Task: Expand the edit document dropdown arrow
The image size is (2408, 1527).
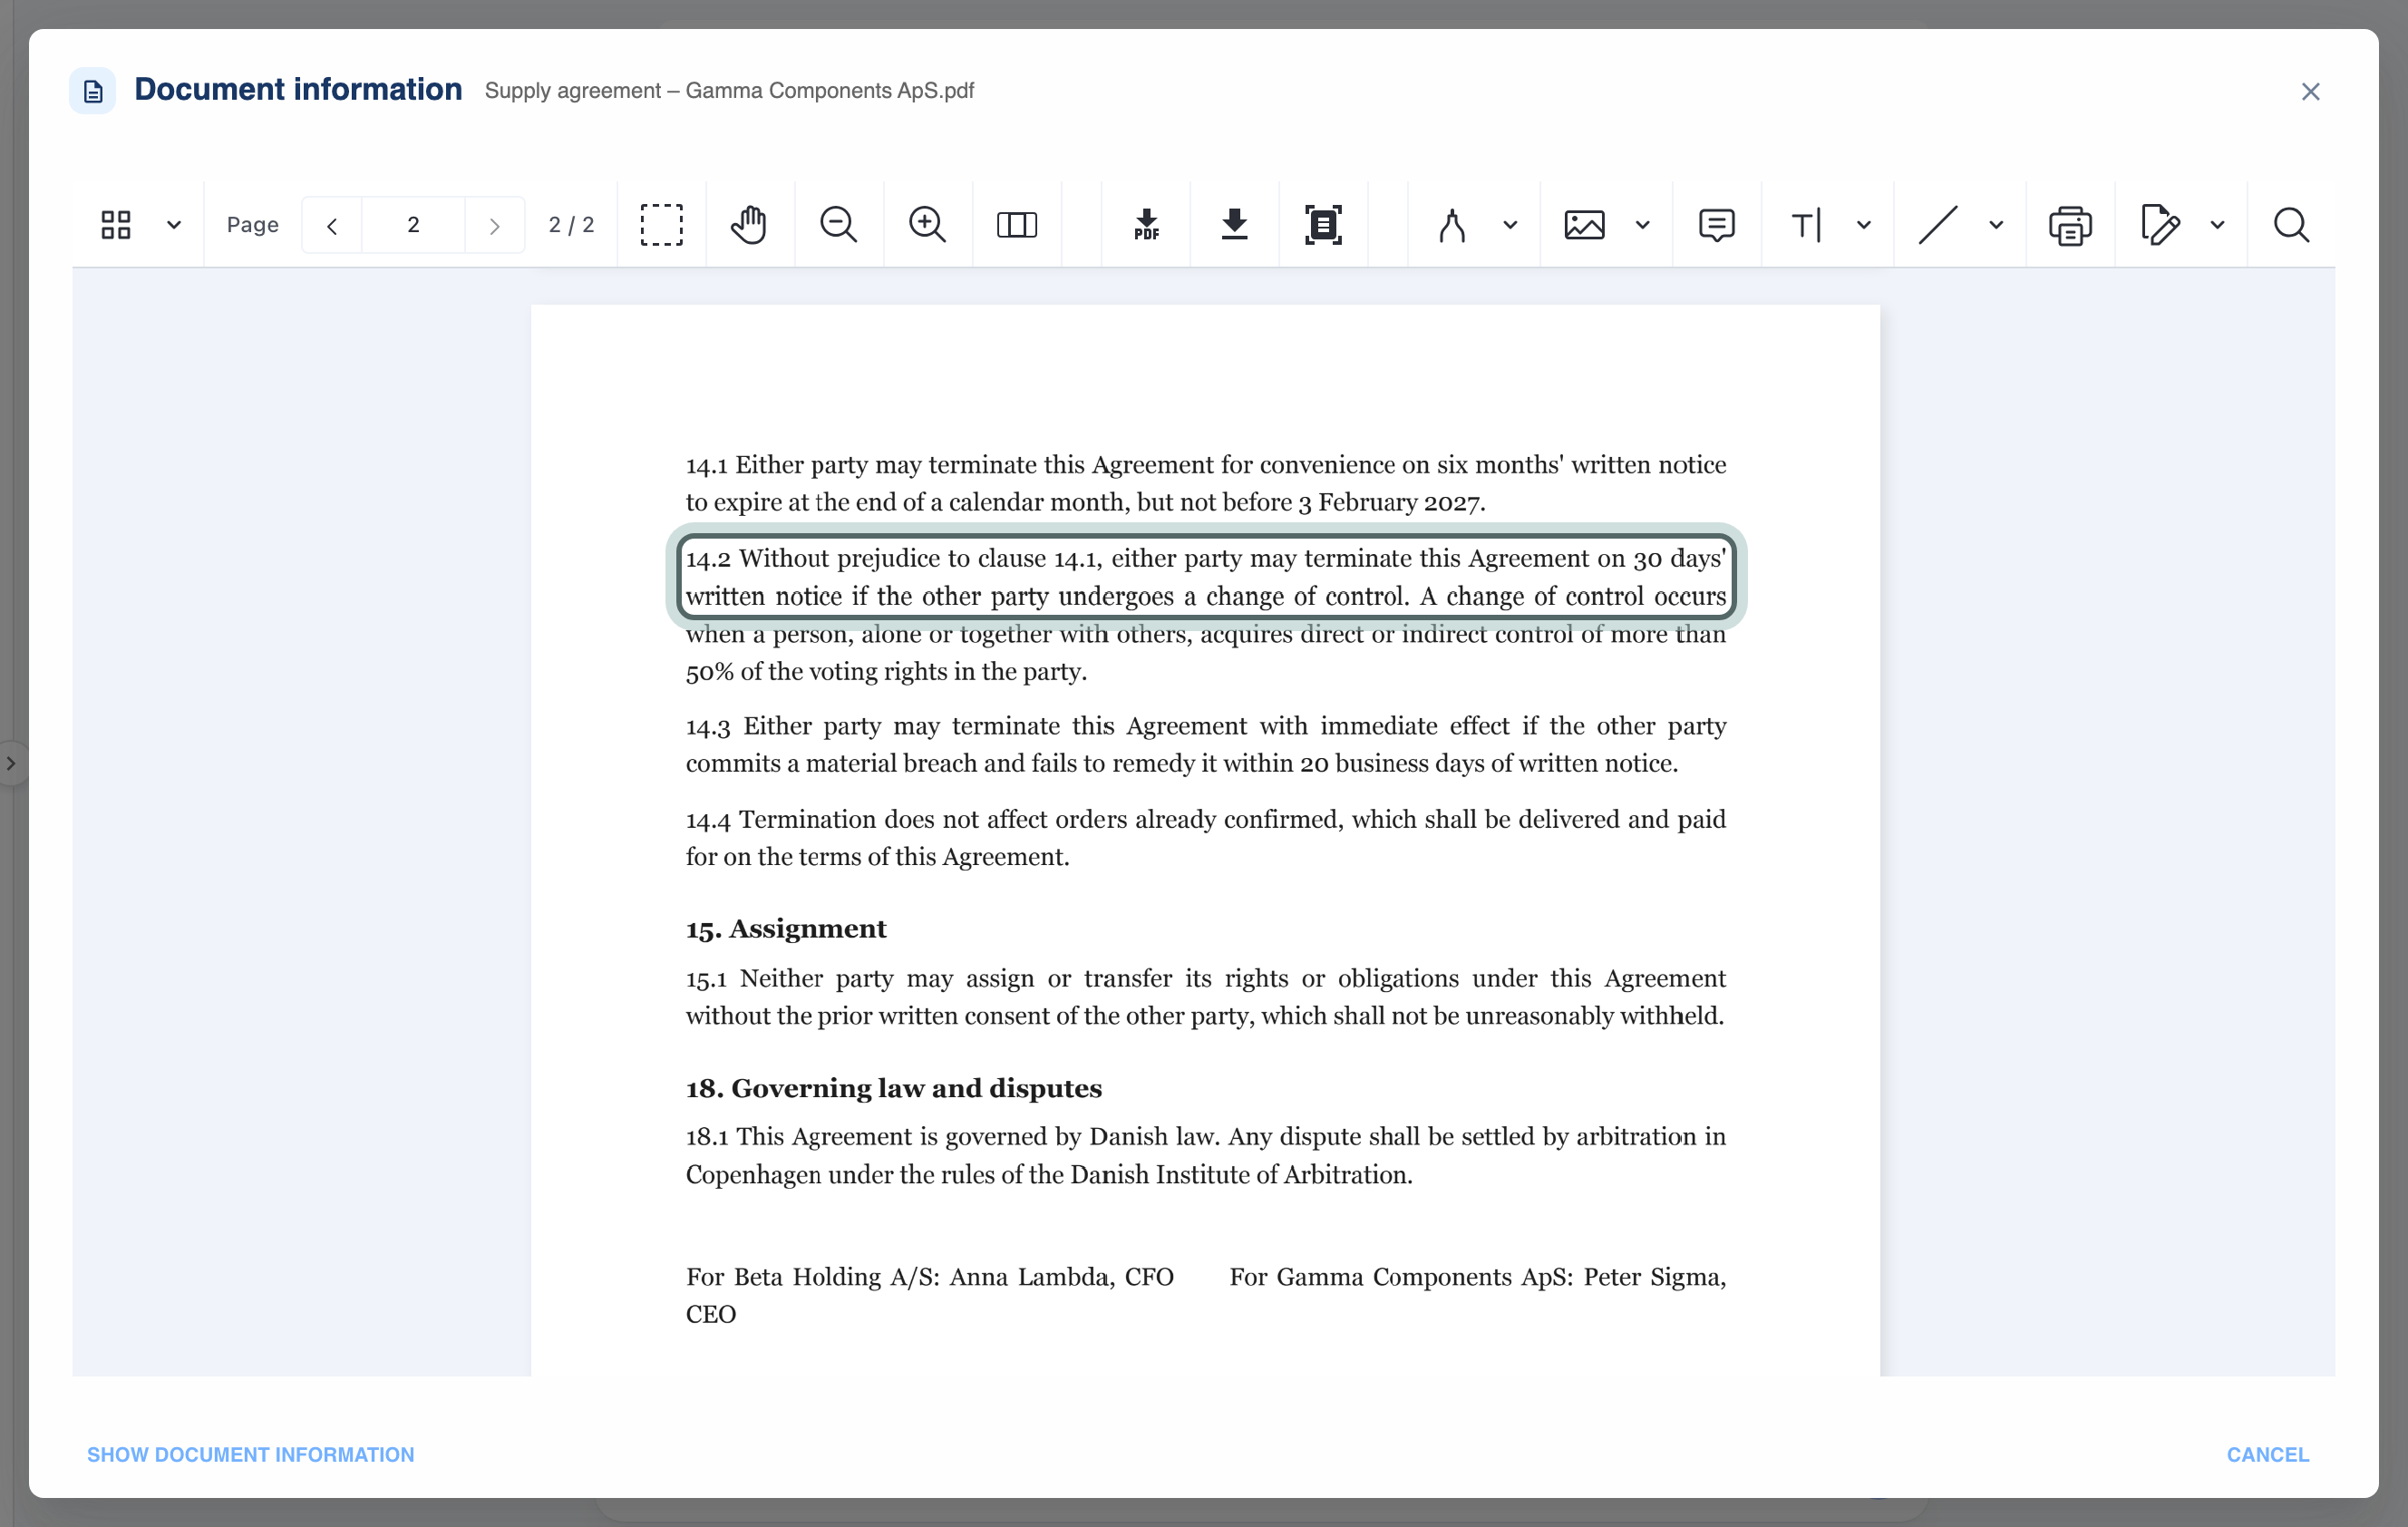Action: (x=2217, y=225)
